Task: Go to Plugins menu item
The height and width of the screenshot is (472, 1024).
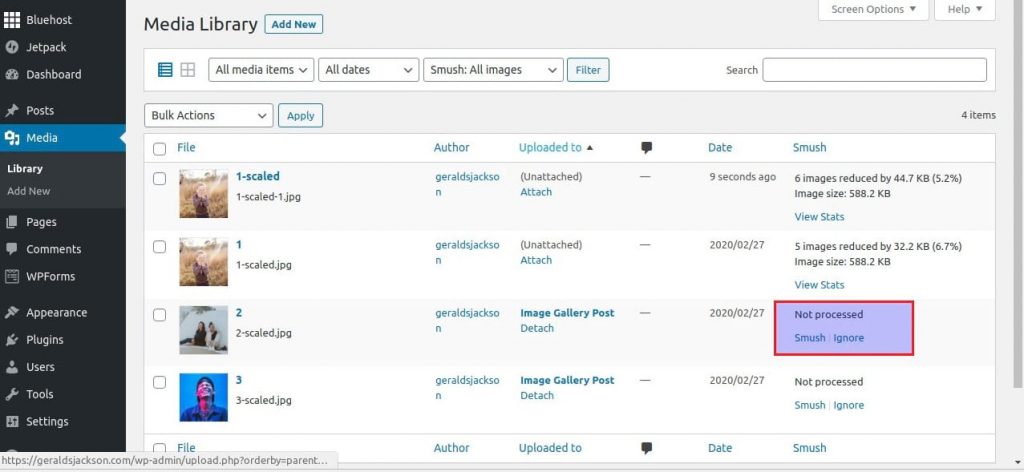Action: tap(44, 339)
